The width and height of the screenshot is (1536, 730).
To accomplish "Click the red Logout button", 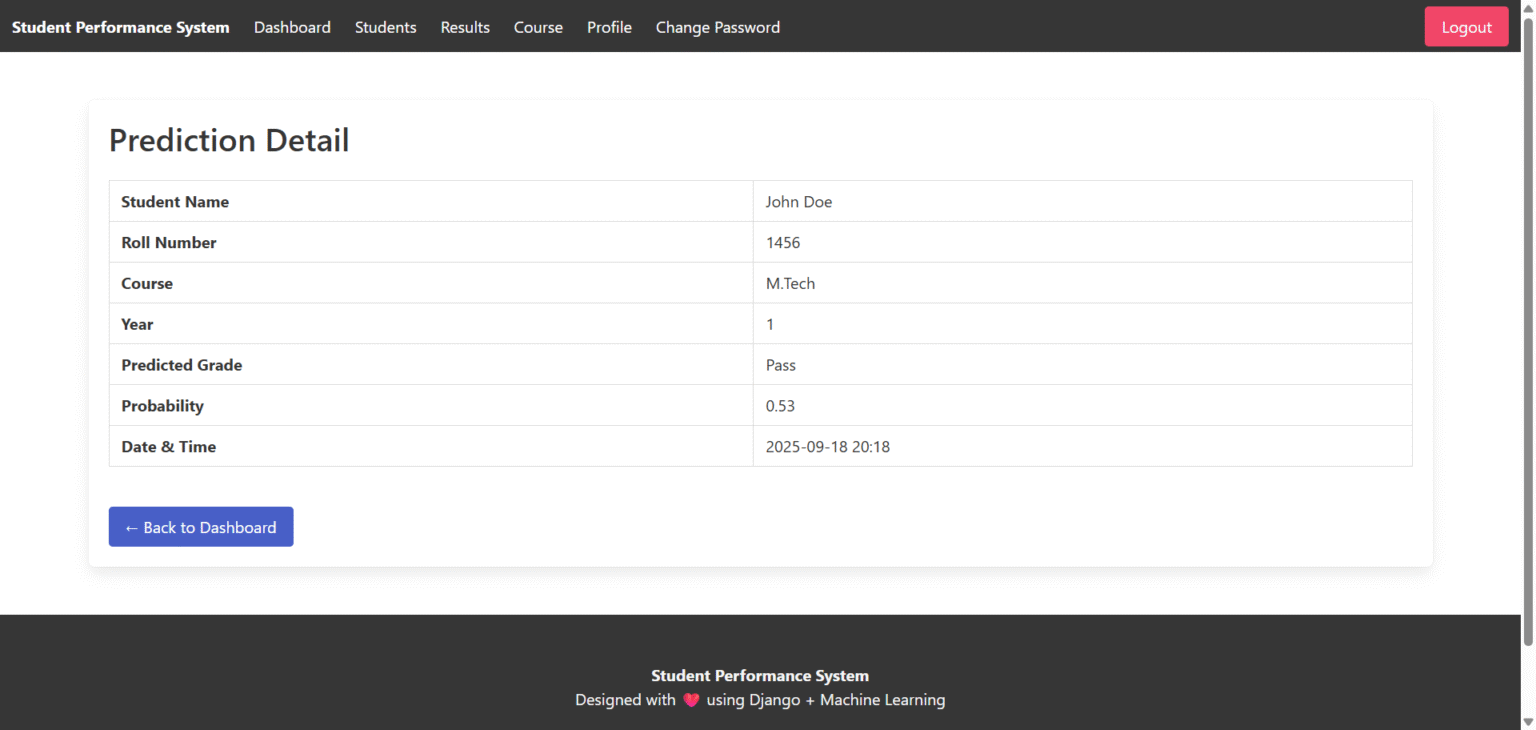I will (x=1466, y=26).
